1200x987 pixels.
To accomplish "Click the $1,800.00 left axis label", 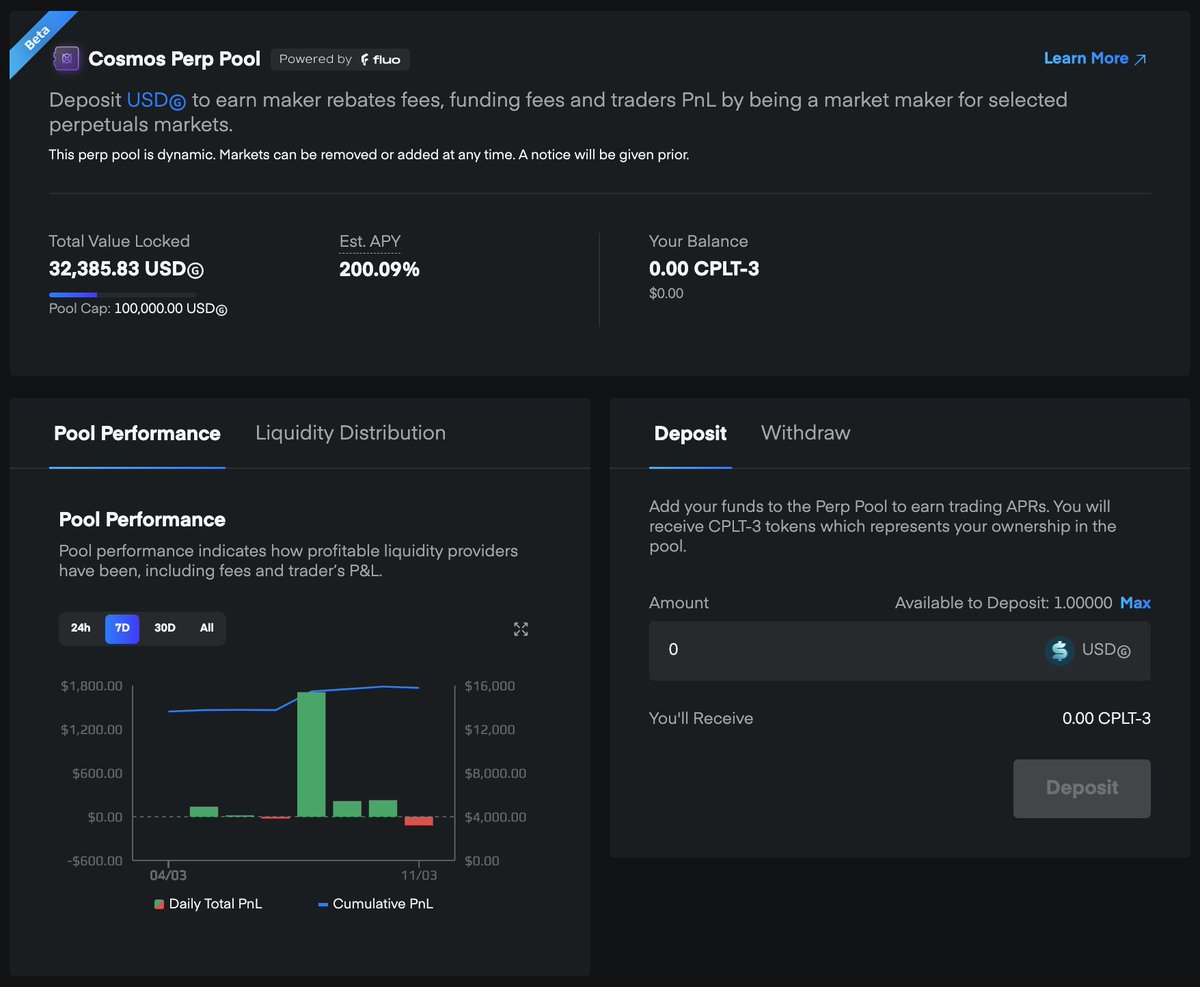I will pos(91,686).
